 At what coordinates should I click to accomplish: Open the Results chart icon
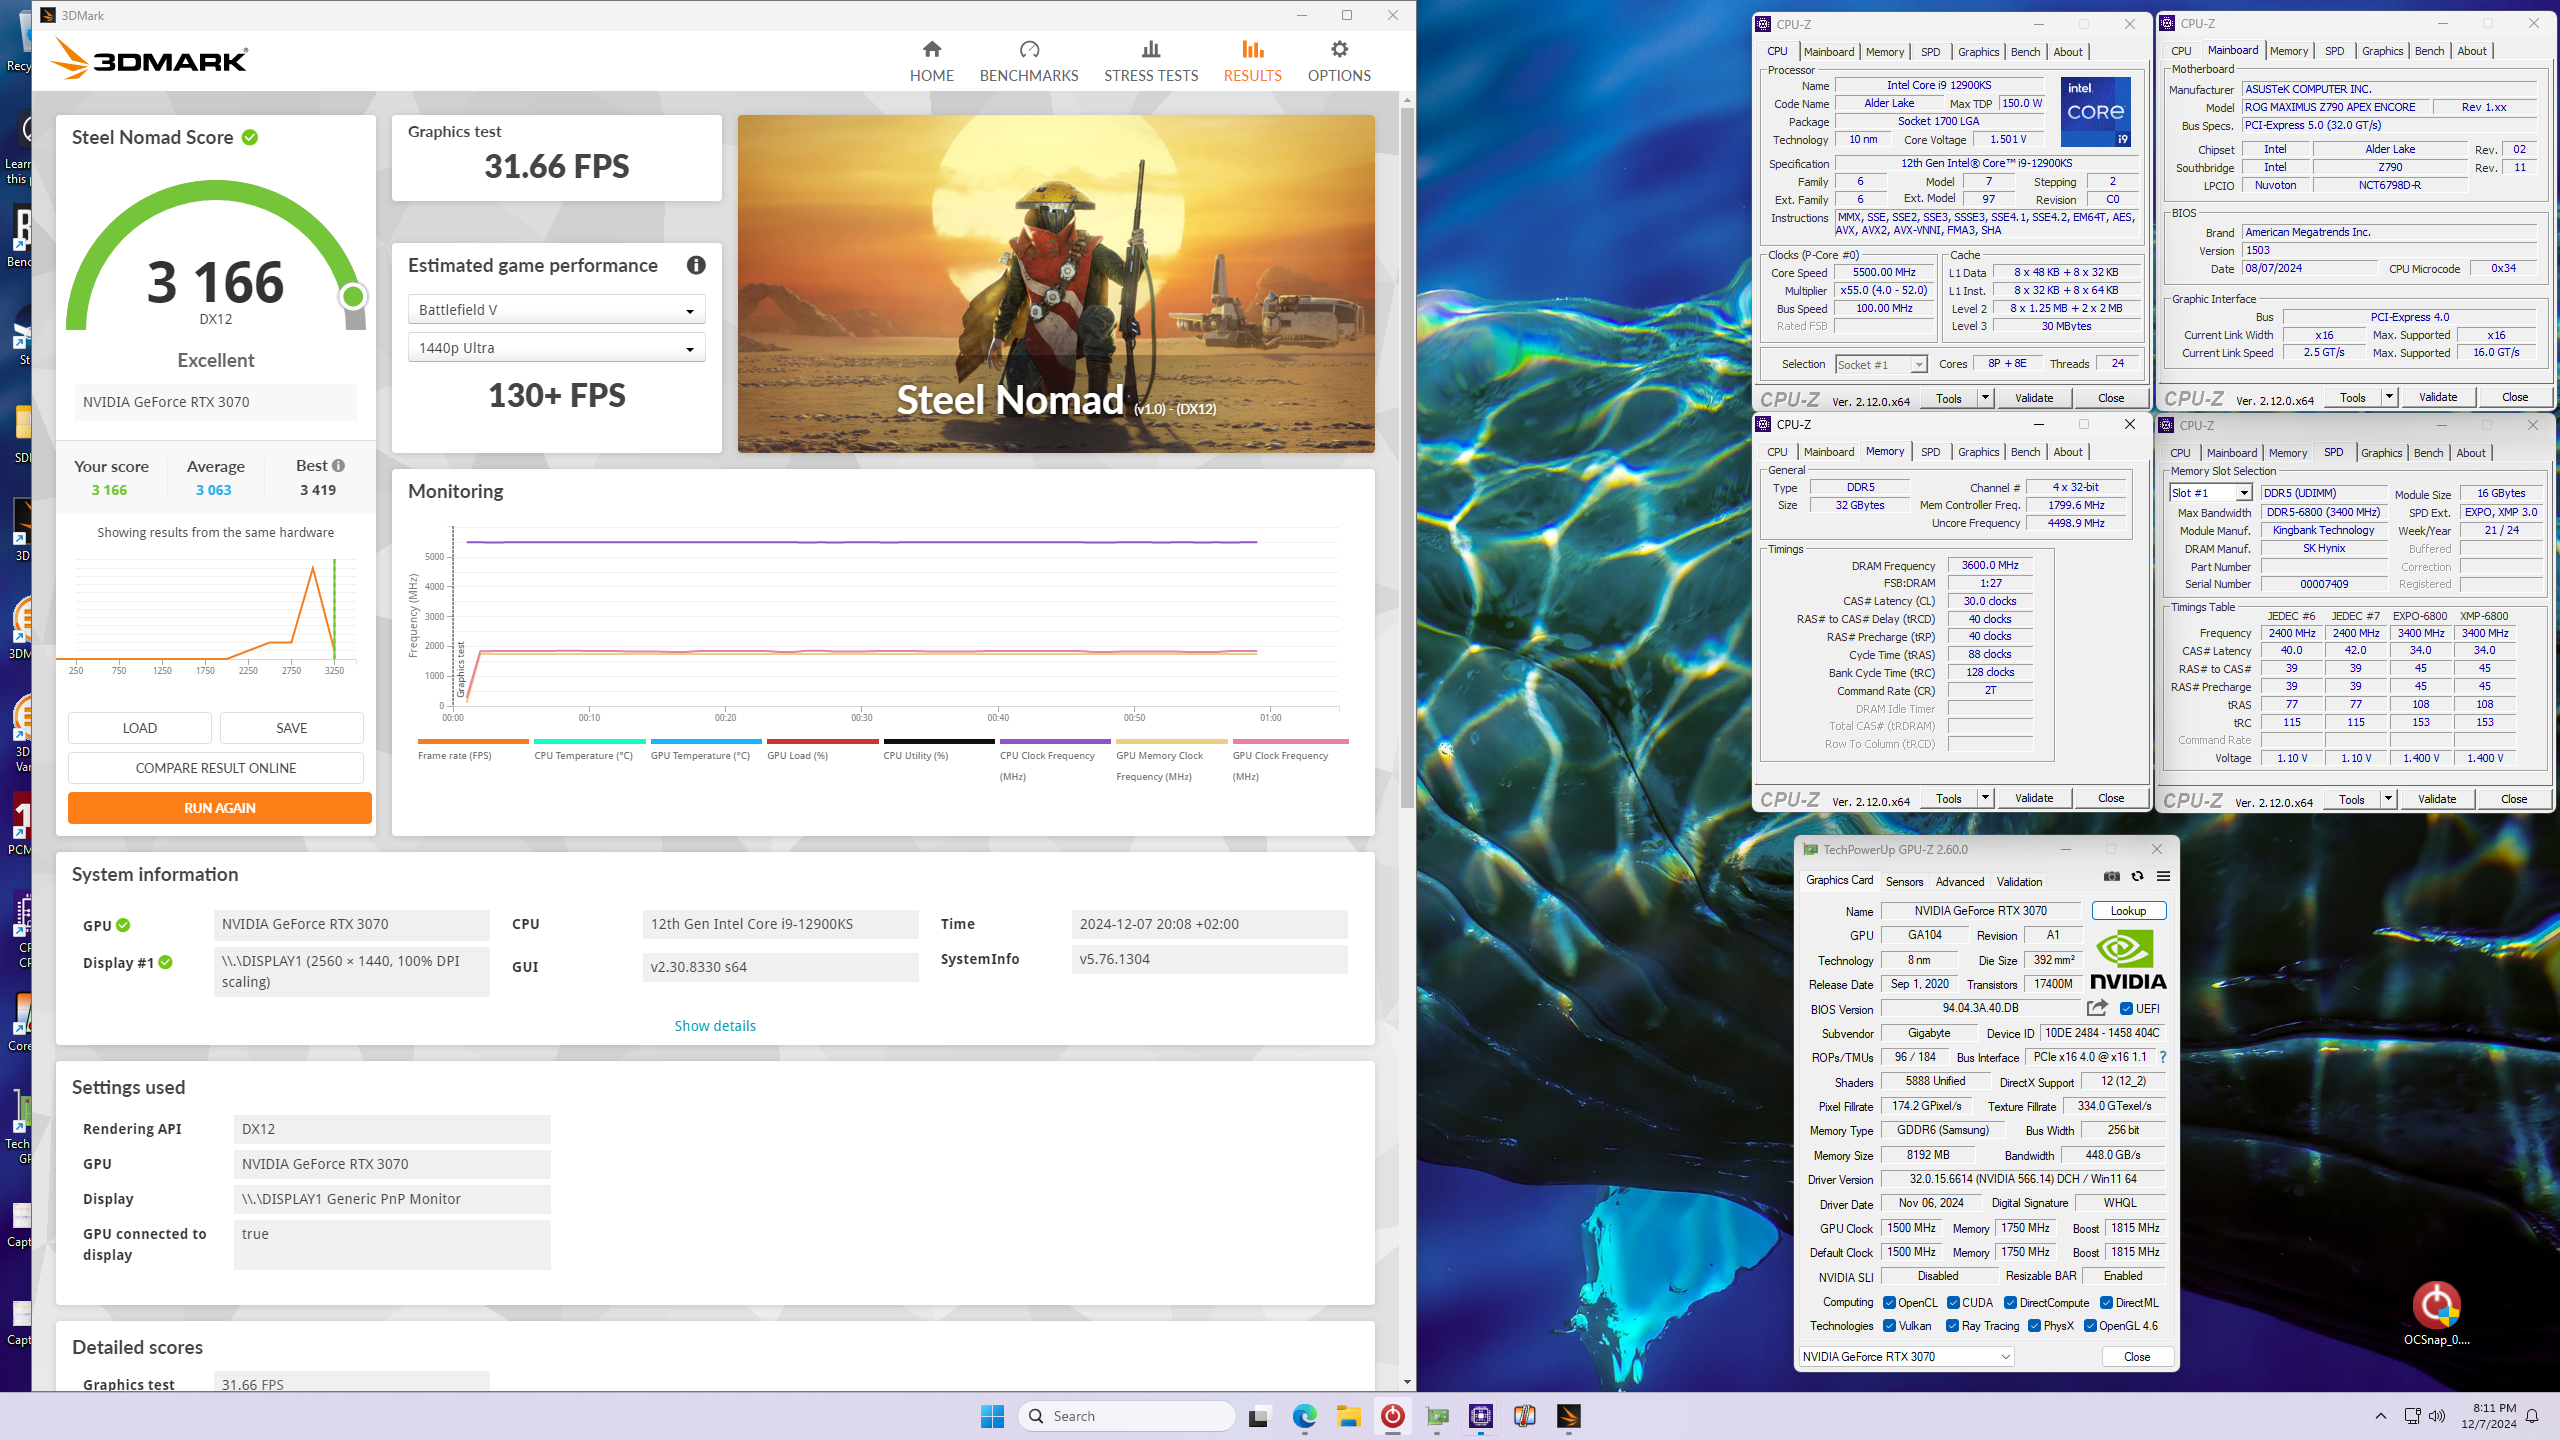1252,49
